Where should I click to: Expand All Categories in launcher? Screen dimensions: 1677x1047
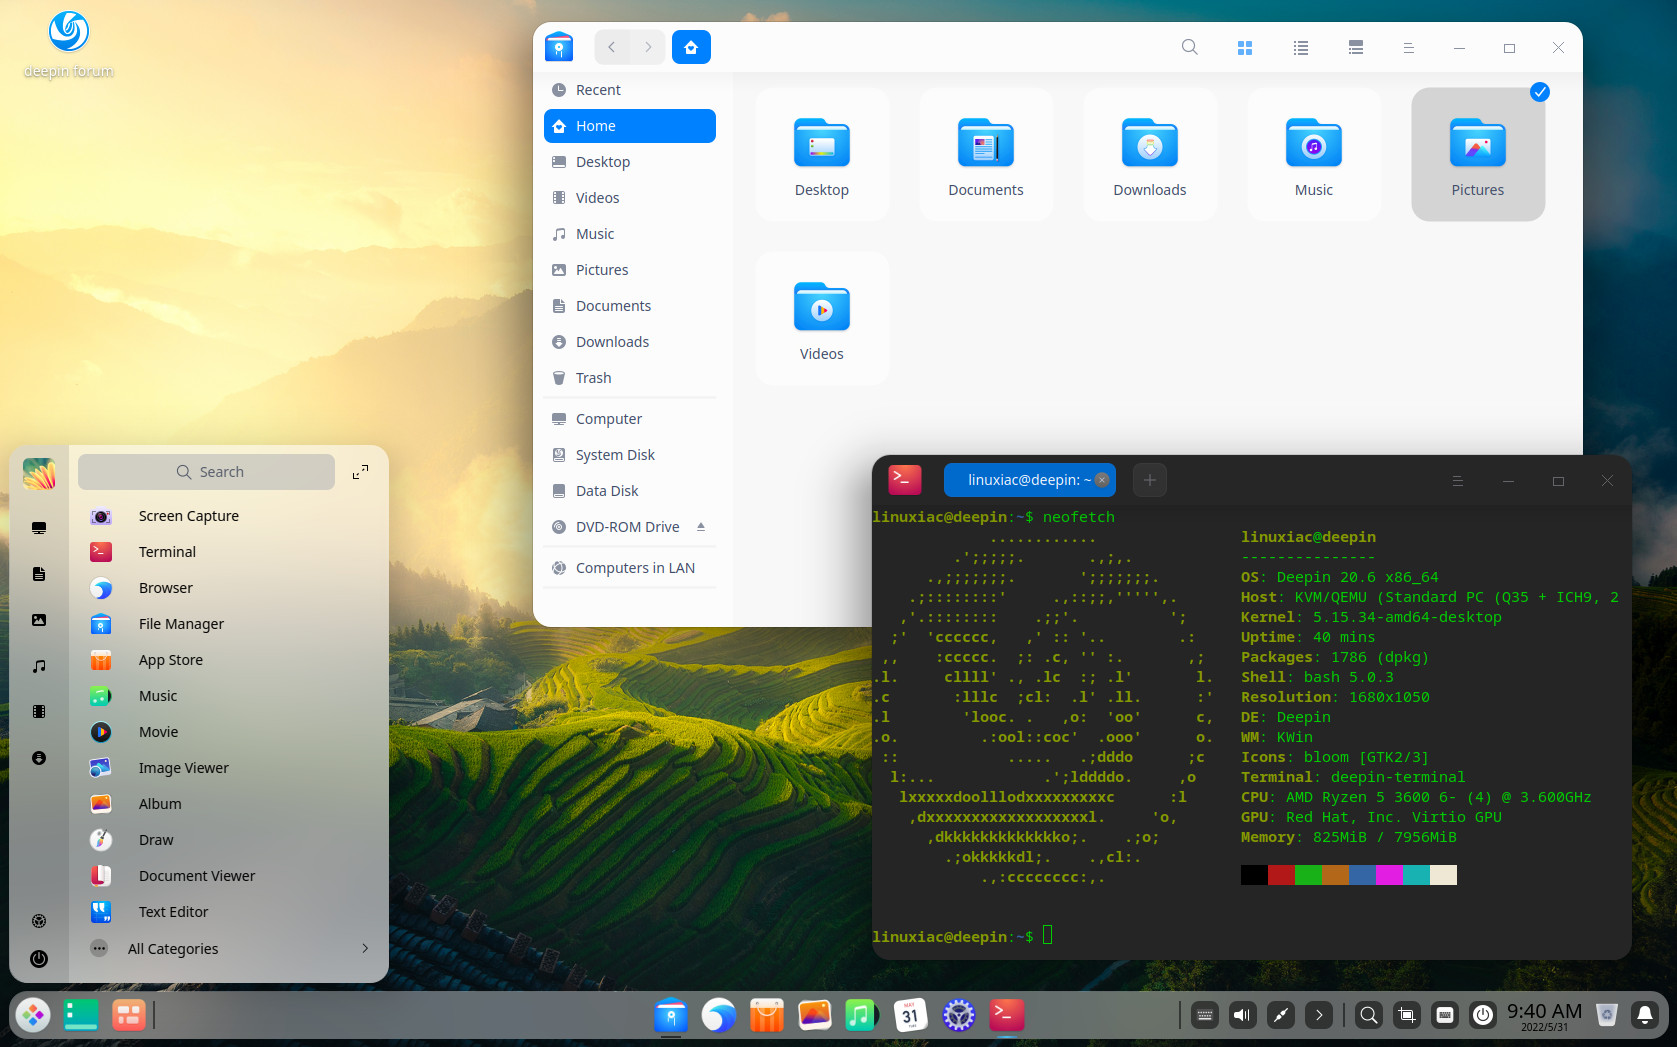pos(229,949)
